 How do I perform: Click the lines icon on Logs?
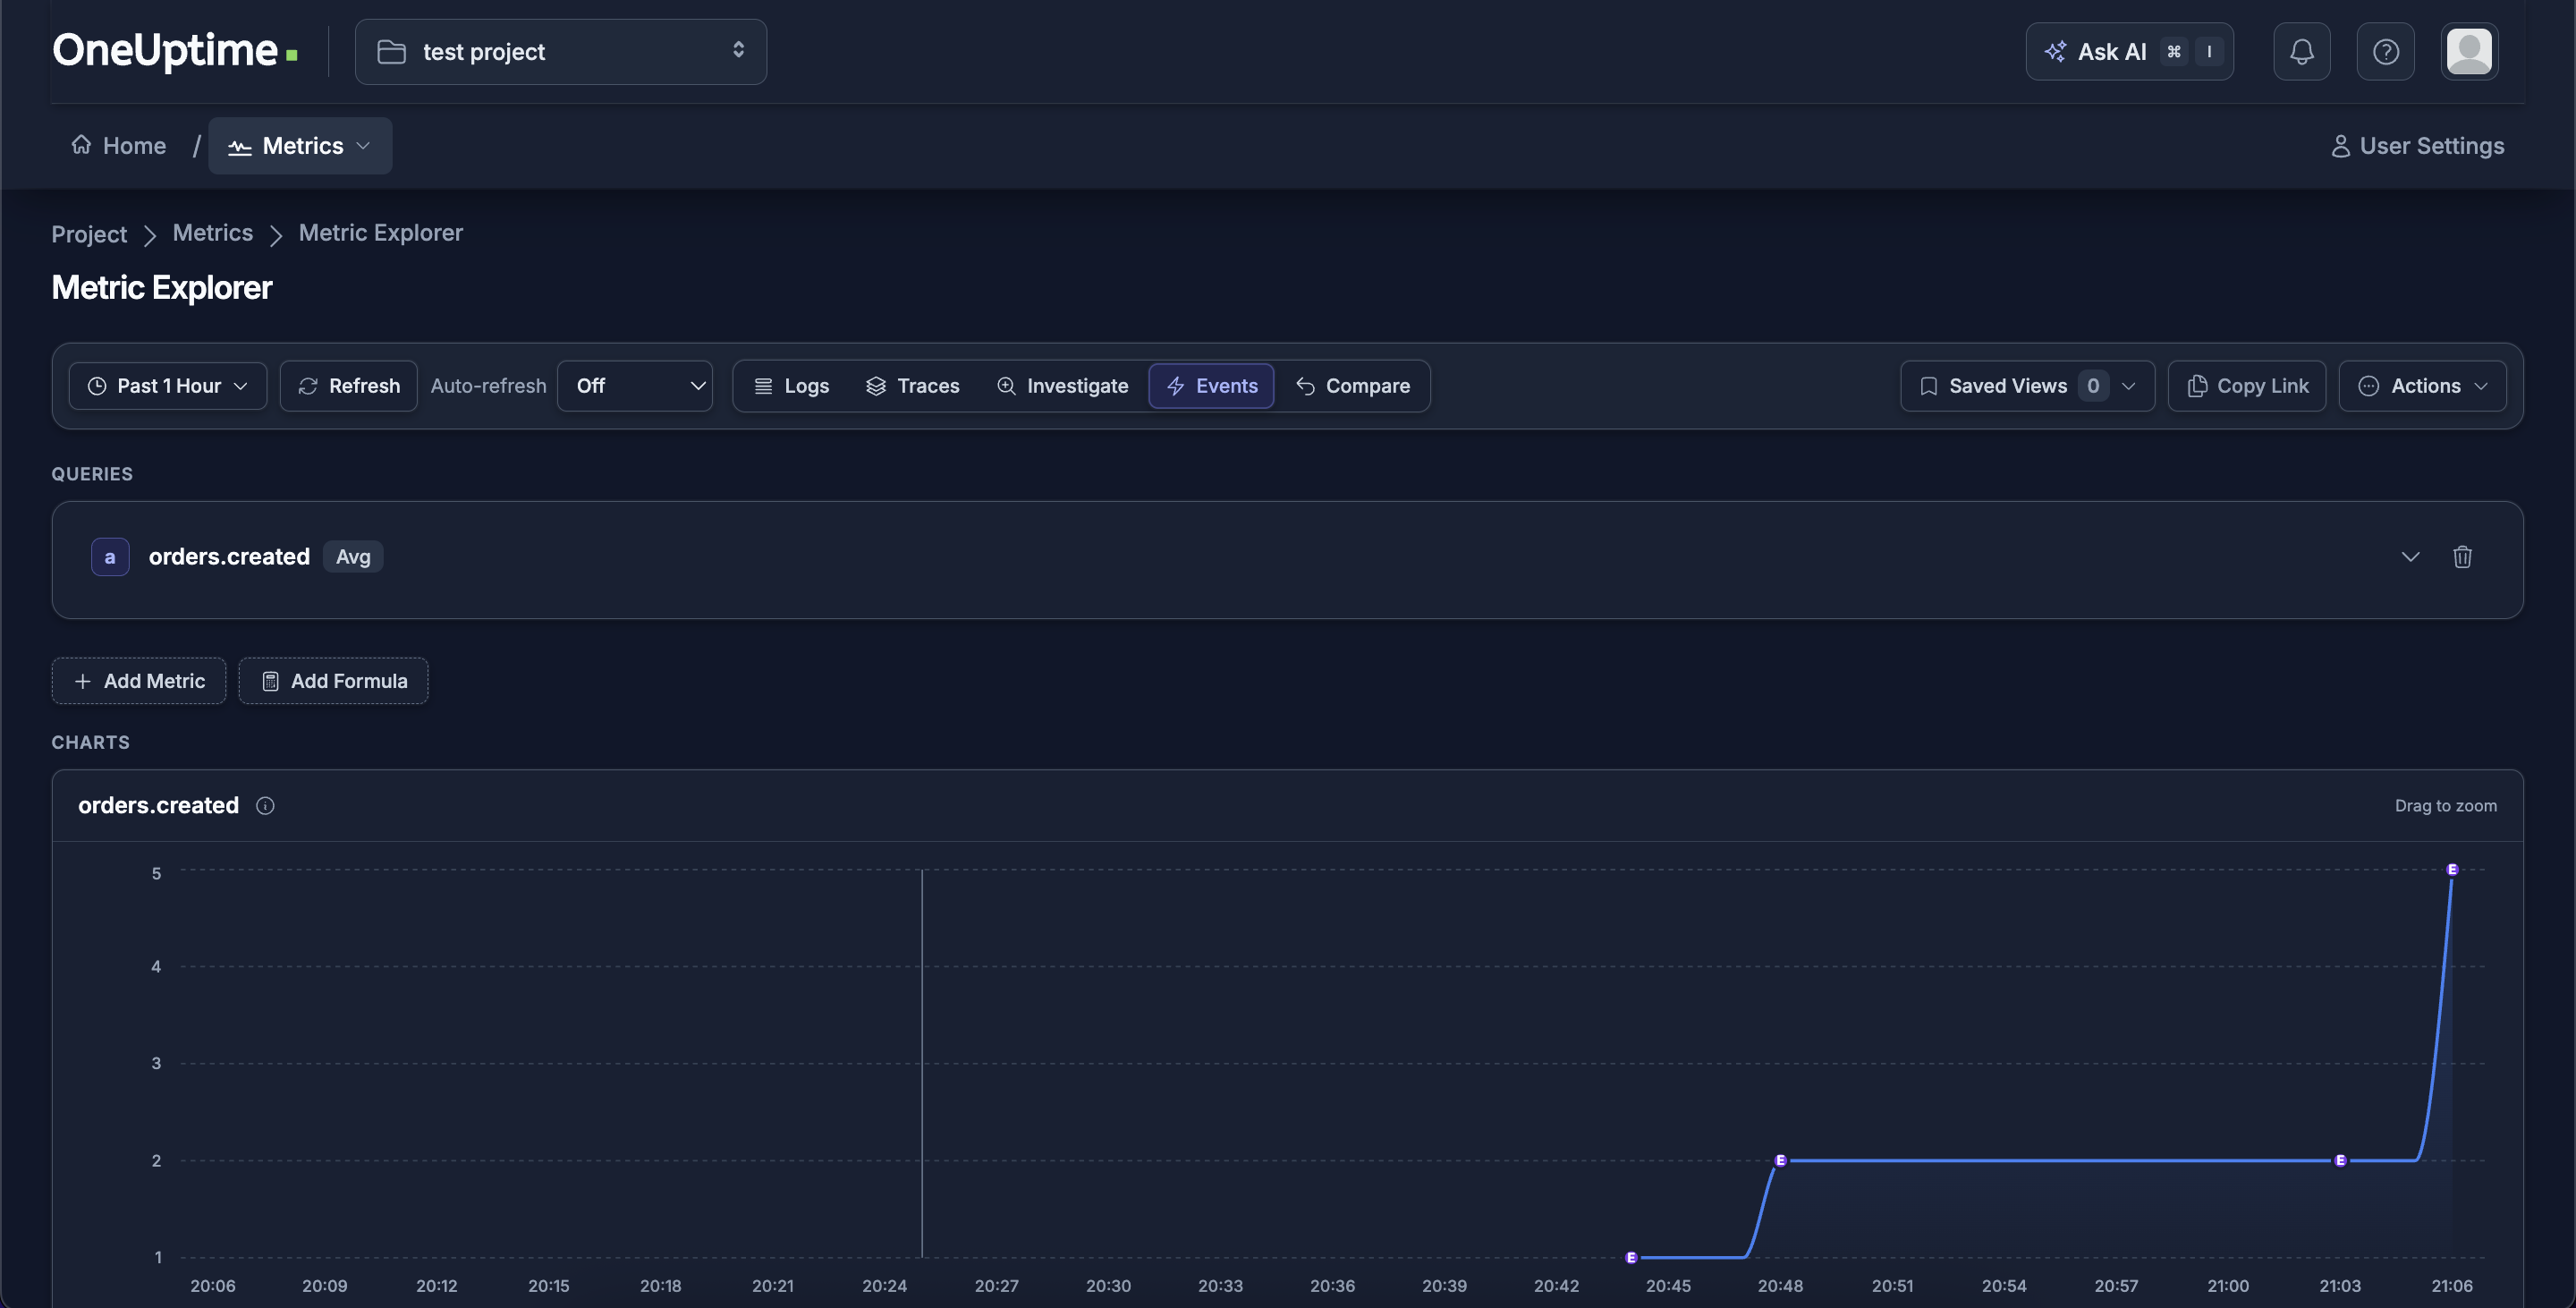763,386
